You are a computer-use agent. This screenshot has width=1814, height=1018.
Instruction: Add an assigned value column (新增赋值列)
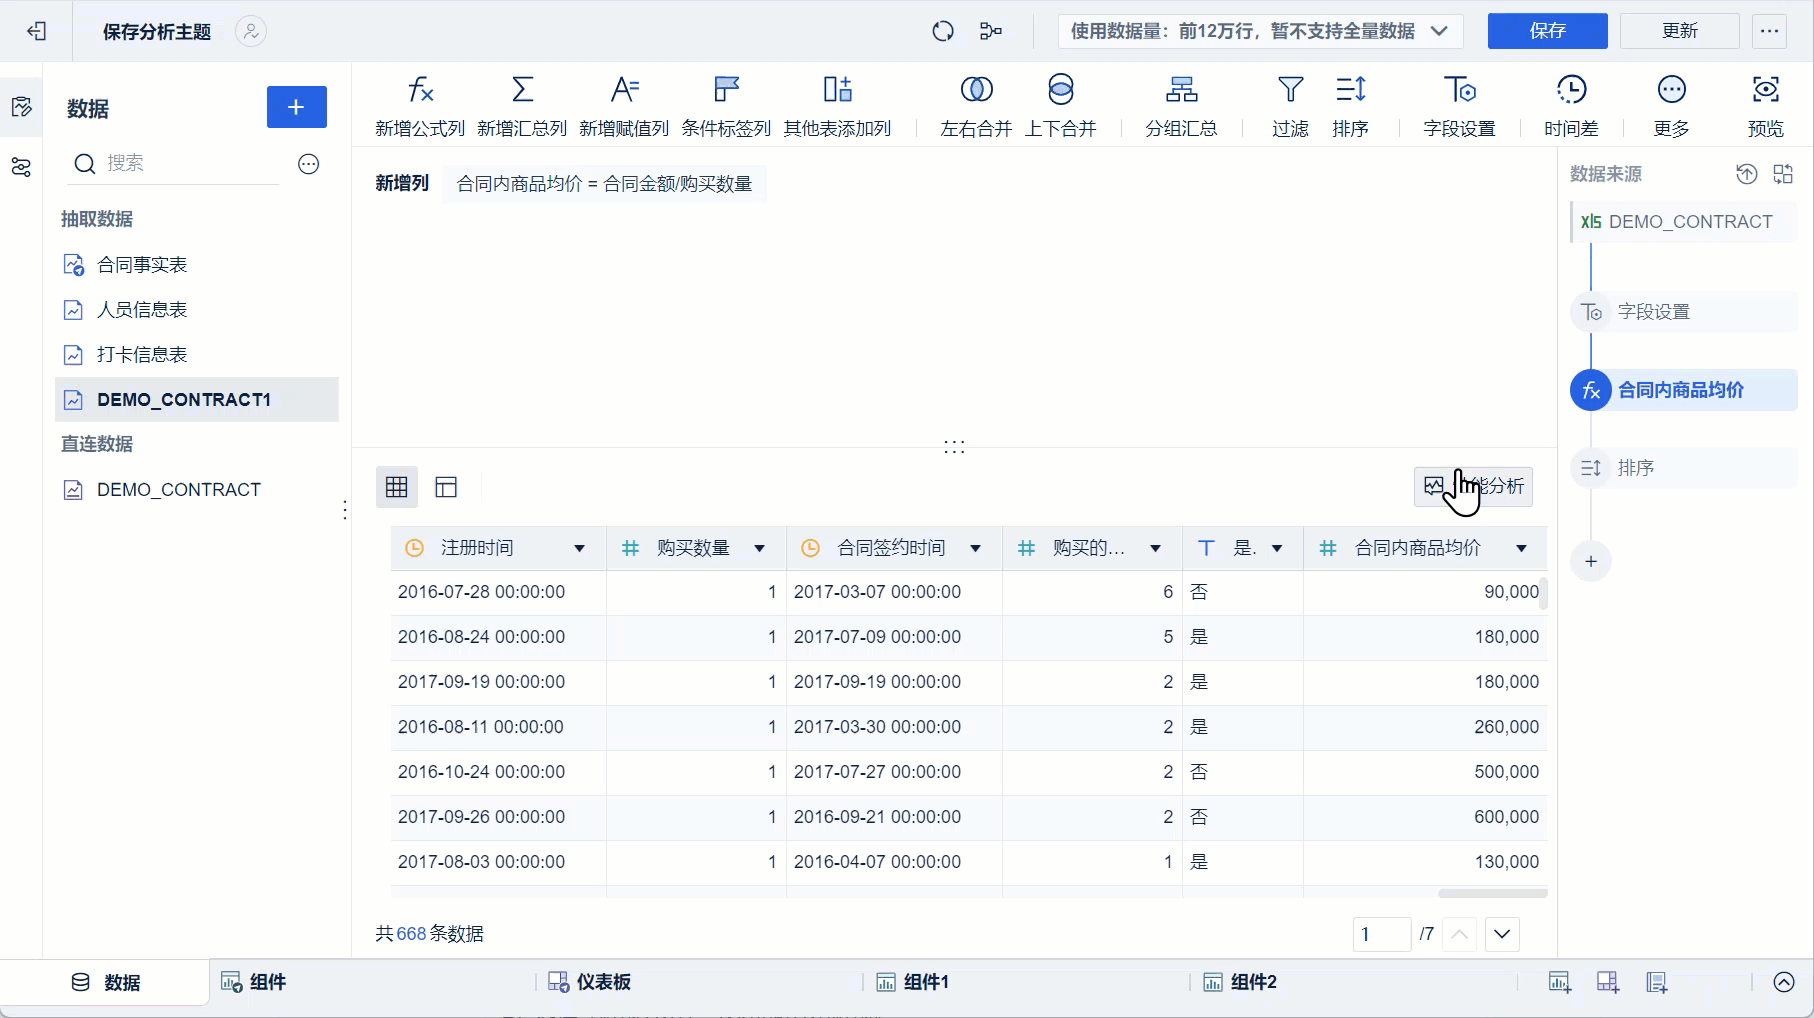624,105
